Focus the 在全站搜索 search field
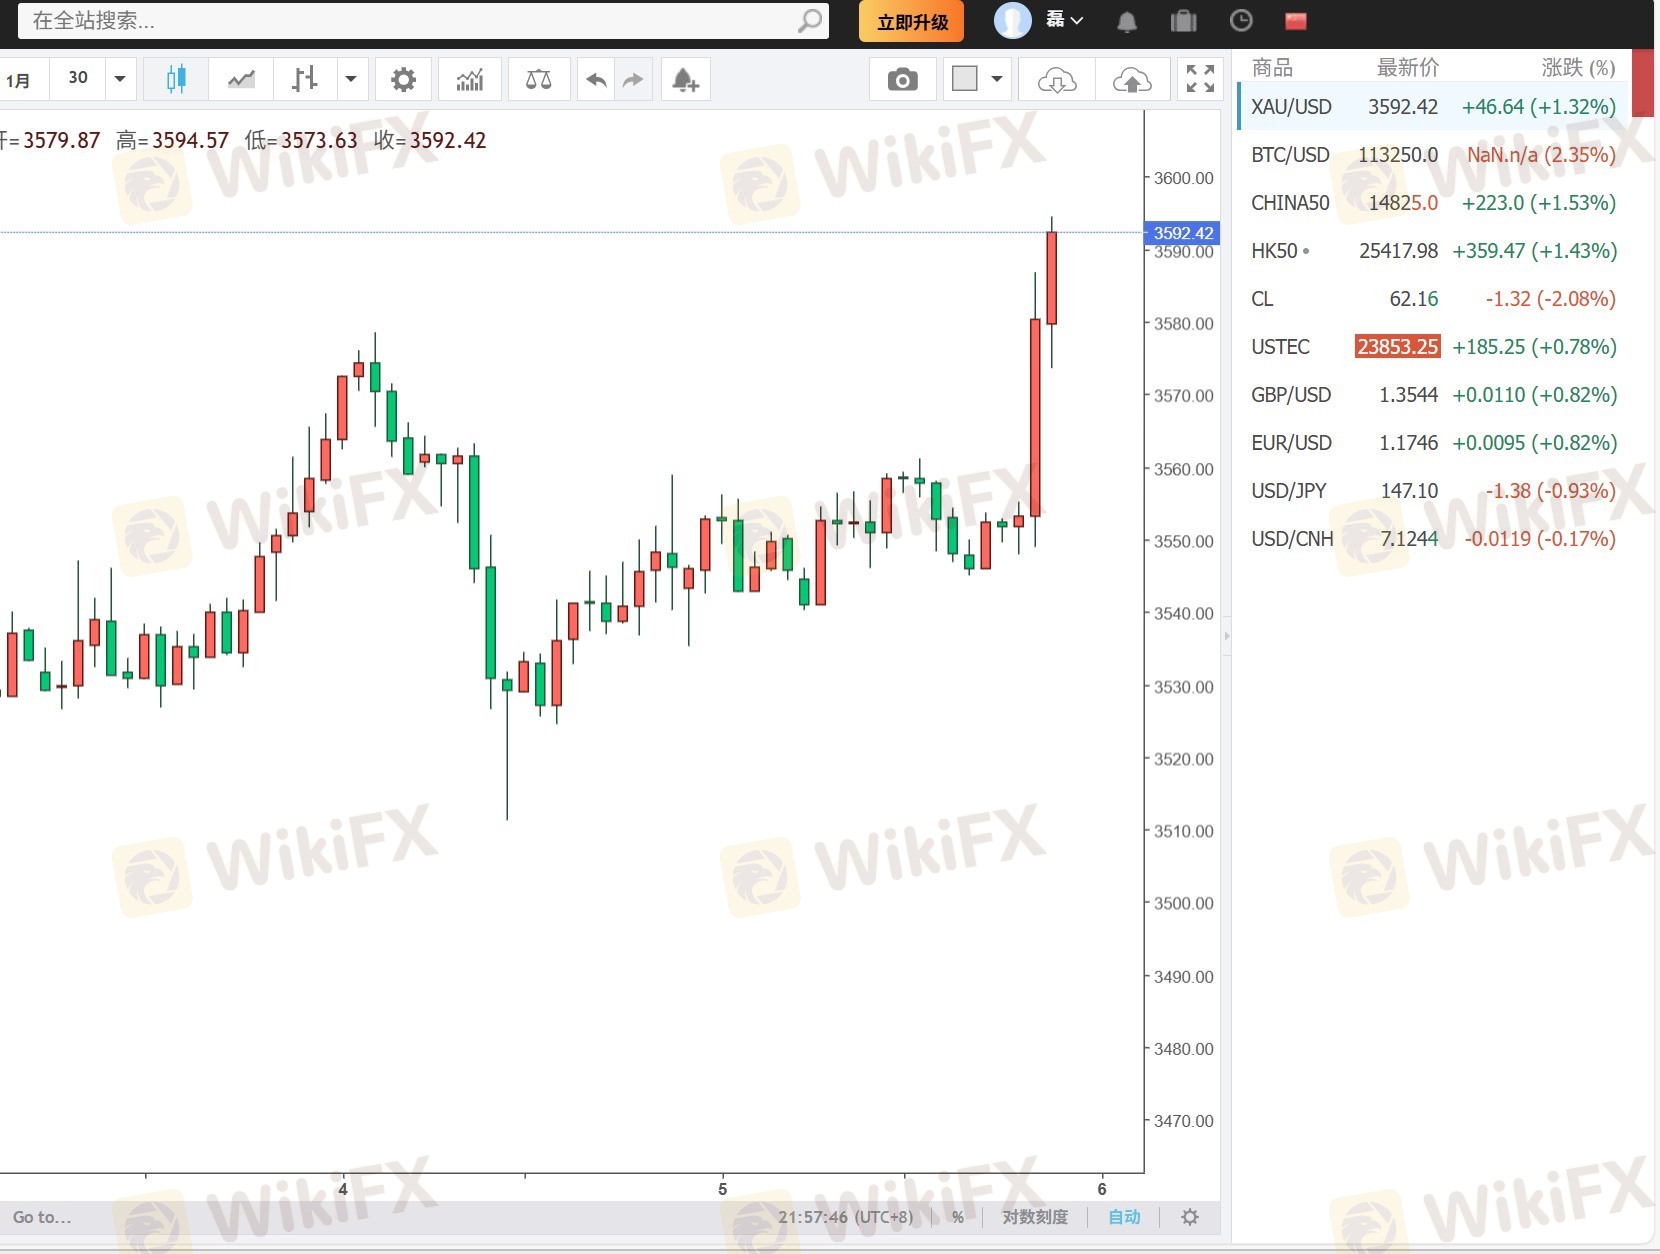Image resolution: width=1660 pixels, height=1254 pixels. (x=423, y=20)
